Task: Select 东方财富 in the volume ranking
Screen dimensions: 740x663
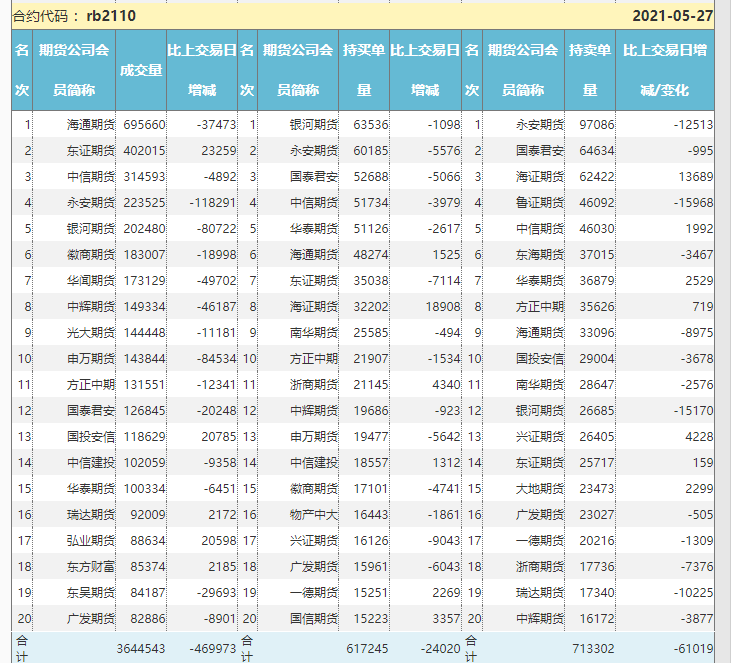Action: 90,567
